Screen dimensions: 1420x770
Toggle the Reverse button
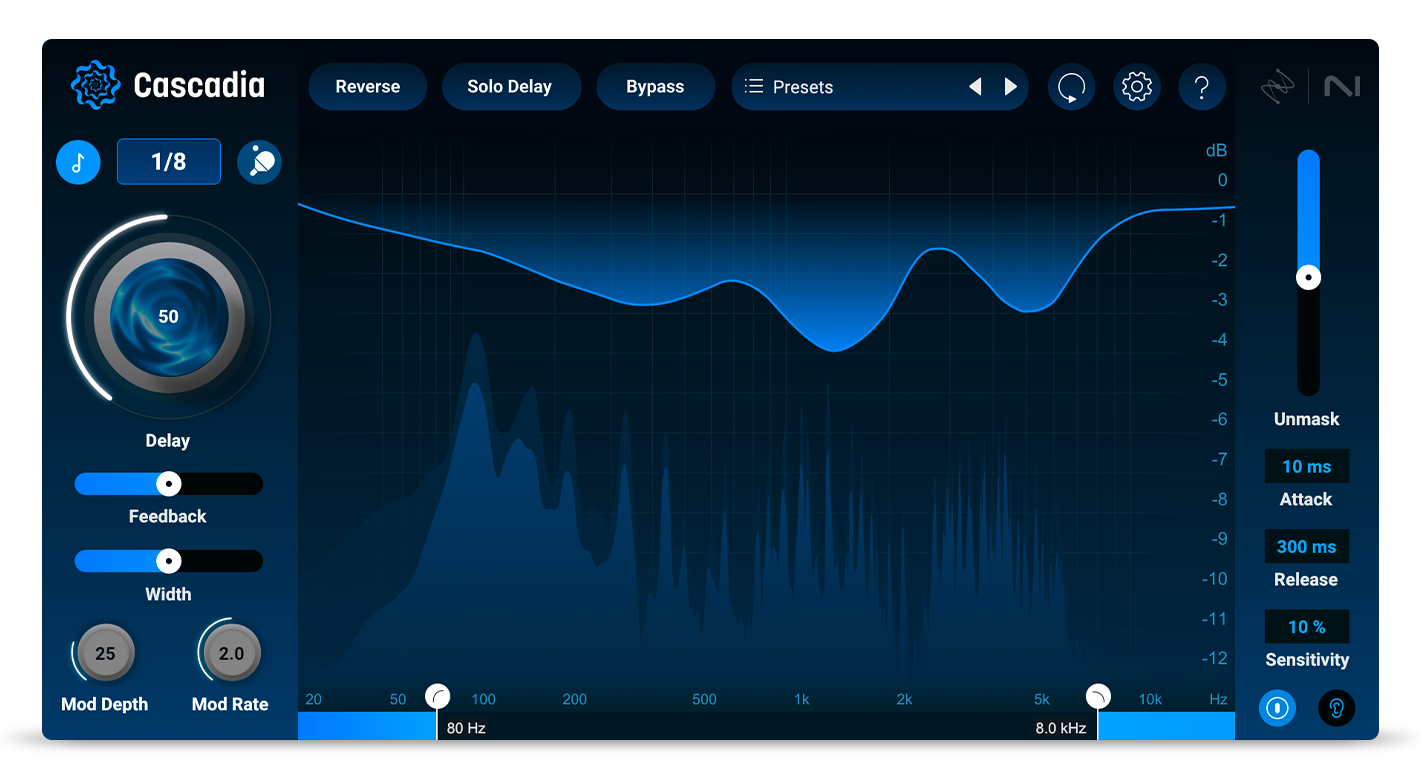coord(368,87)
